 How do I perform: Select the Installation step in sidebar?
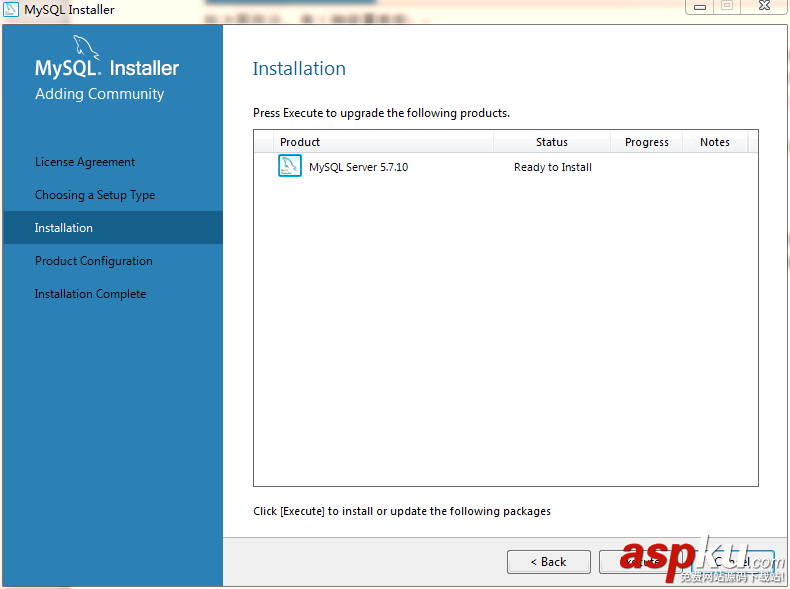click(113, 228)
